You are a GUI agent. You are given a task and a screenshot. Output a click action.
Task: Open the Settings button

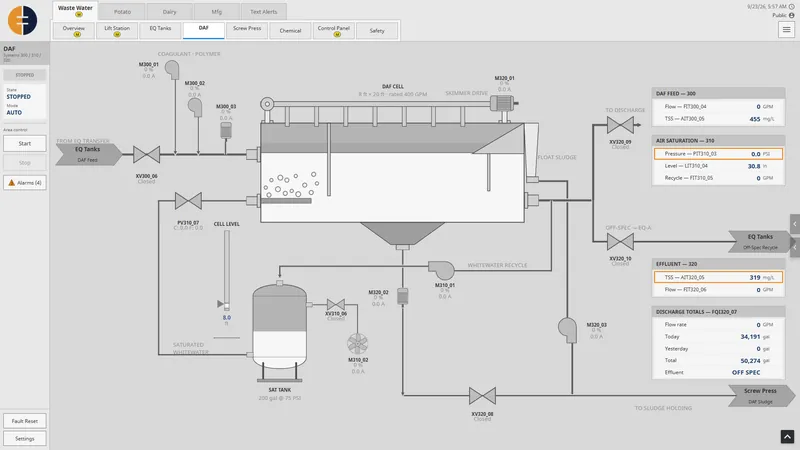pyautogui.click(x=24, y=438)
